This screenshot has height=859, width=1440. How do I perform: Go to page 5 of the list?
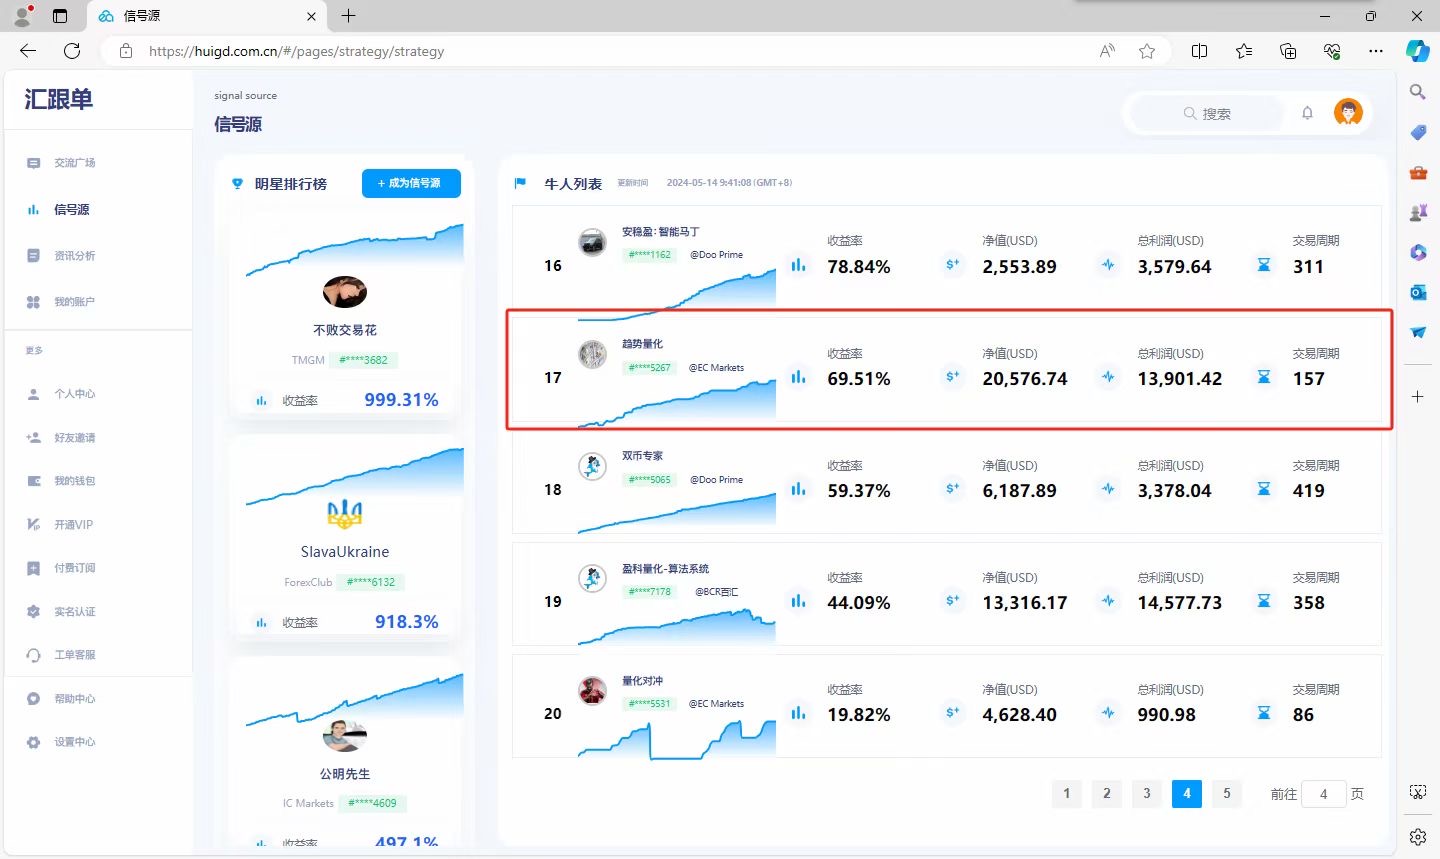point(1227,794)
